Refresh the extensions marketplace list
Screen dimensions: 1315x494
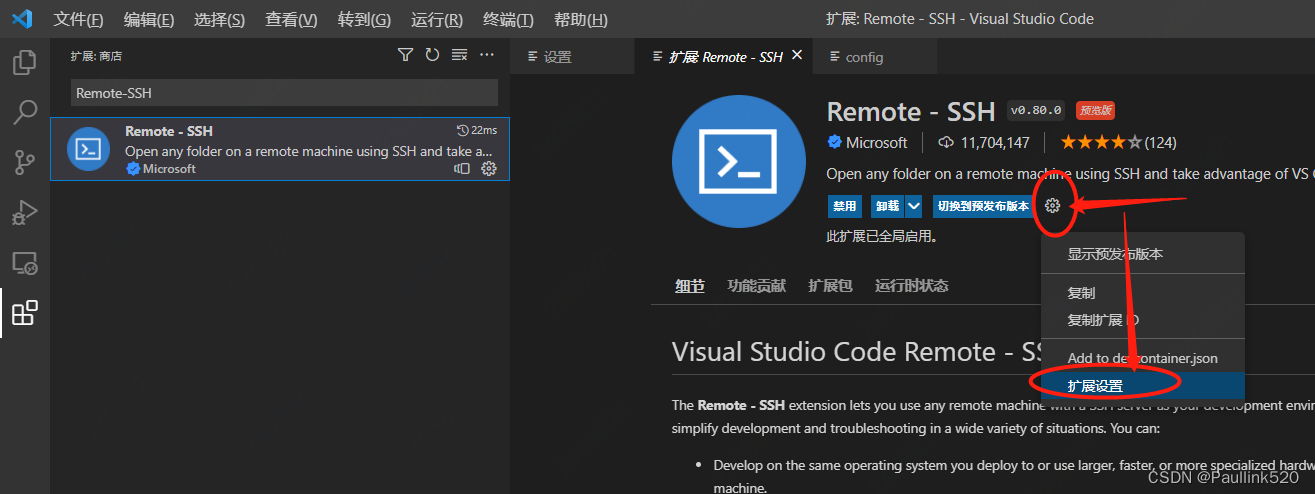pyautogui.click(x=432, y=55)
